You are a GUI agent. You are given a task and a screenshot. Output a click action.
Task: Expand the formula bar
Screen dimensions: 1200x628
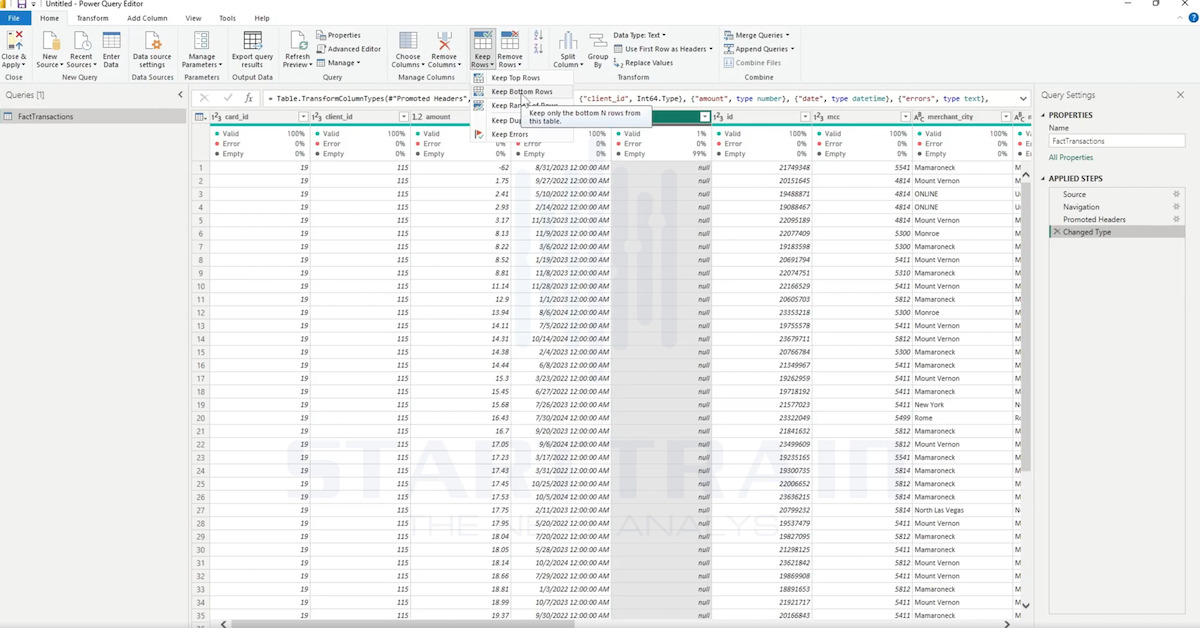pyautogui.click(x=1022, y=99)
